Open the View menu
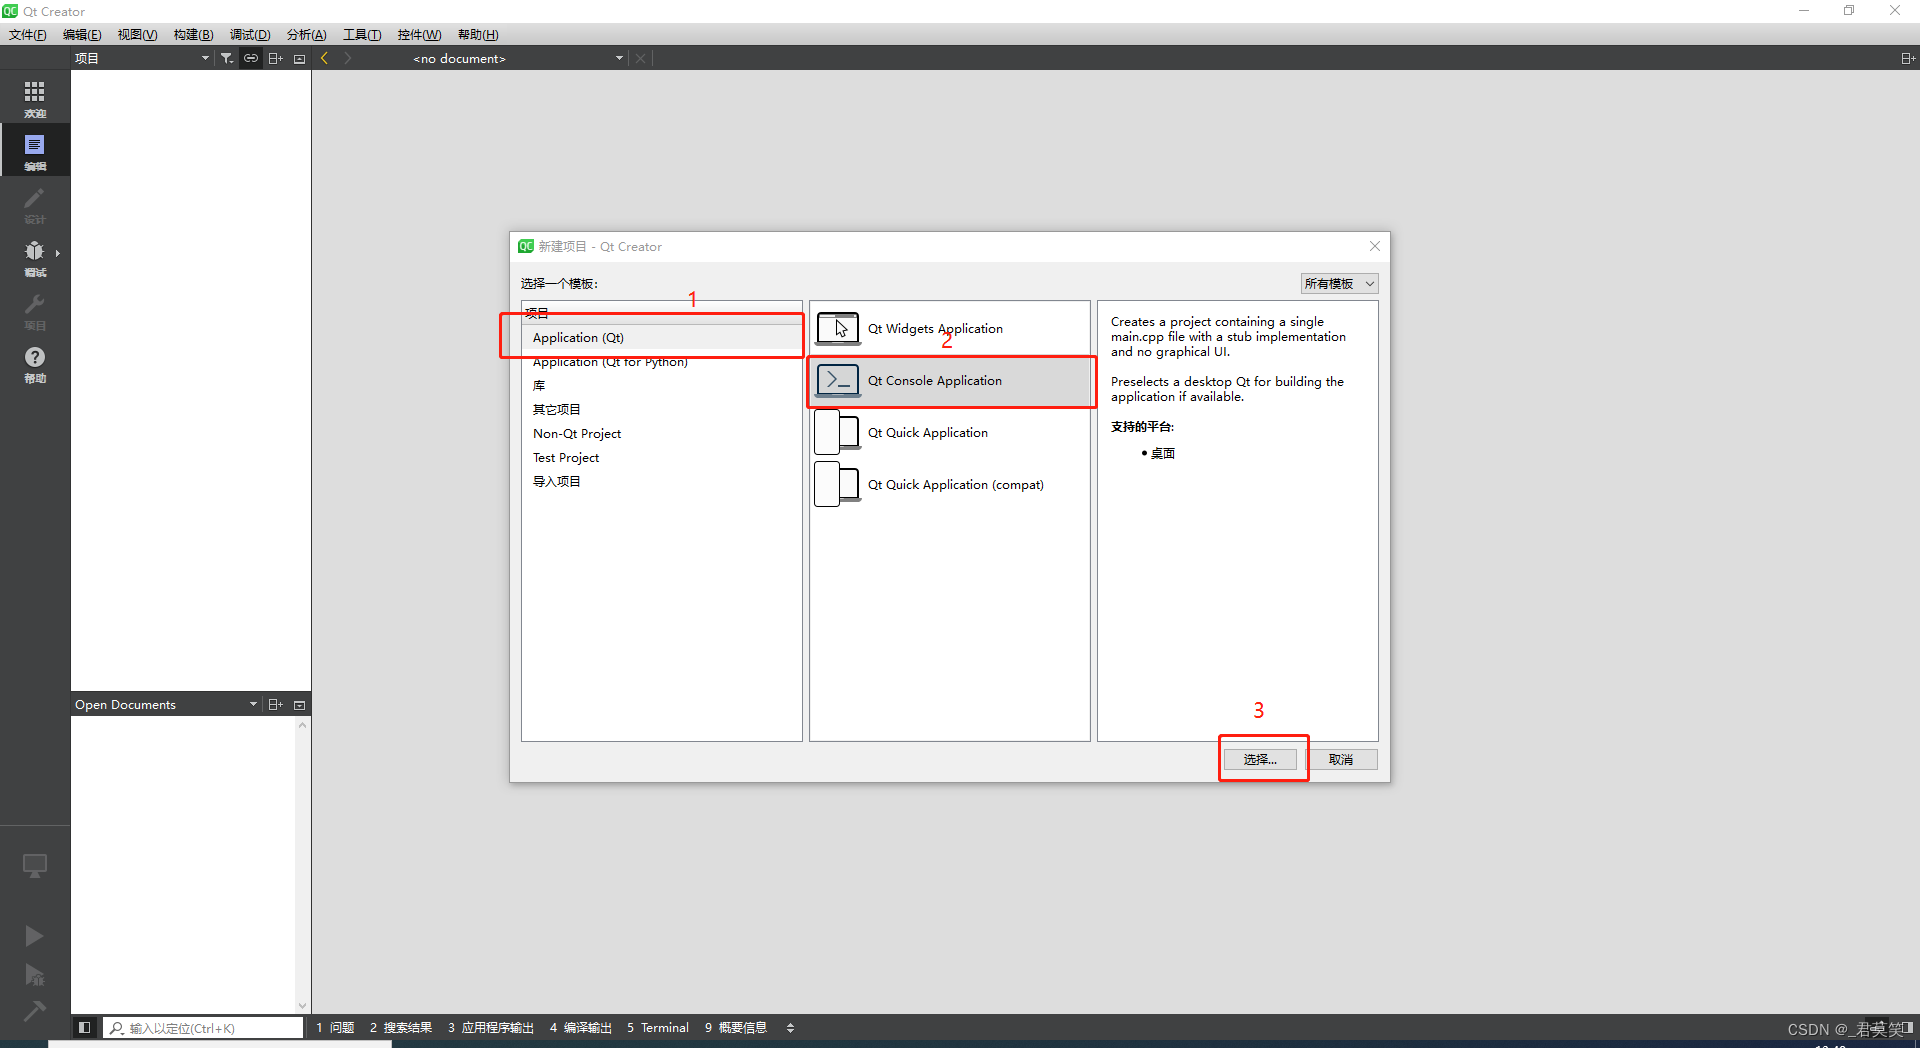This screenshot has height=1048, width=1920. coord(137,34)
